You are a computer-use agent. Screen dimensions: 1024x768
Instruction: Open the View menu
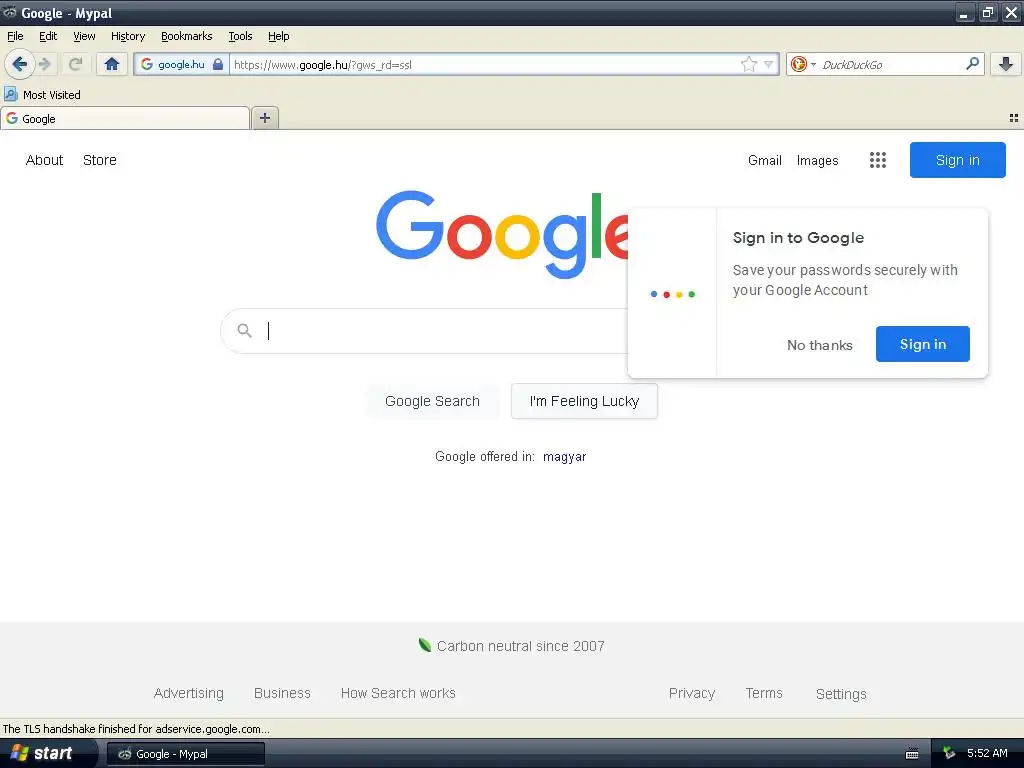point(84,36)
